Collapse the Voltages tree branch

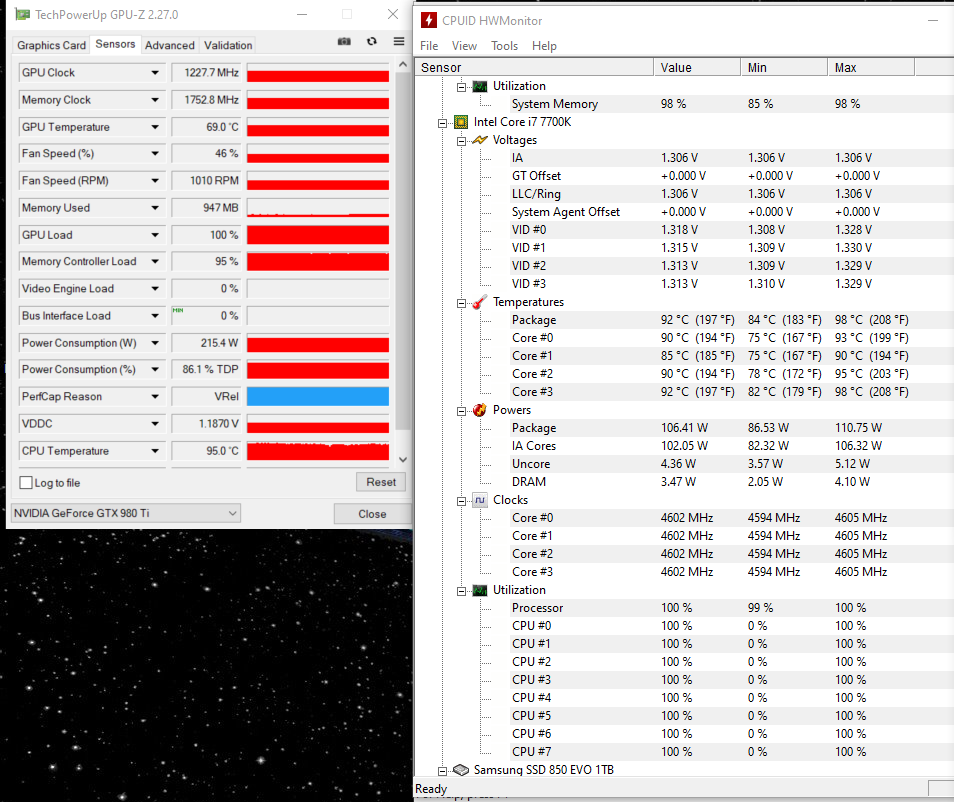[x=461, y=141]
